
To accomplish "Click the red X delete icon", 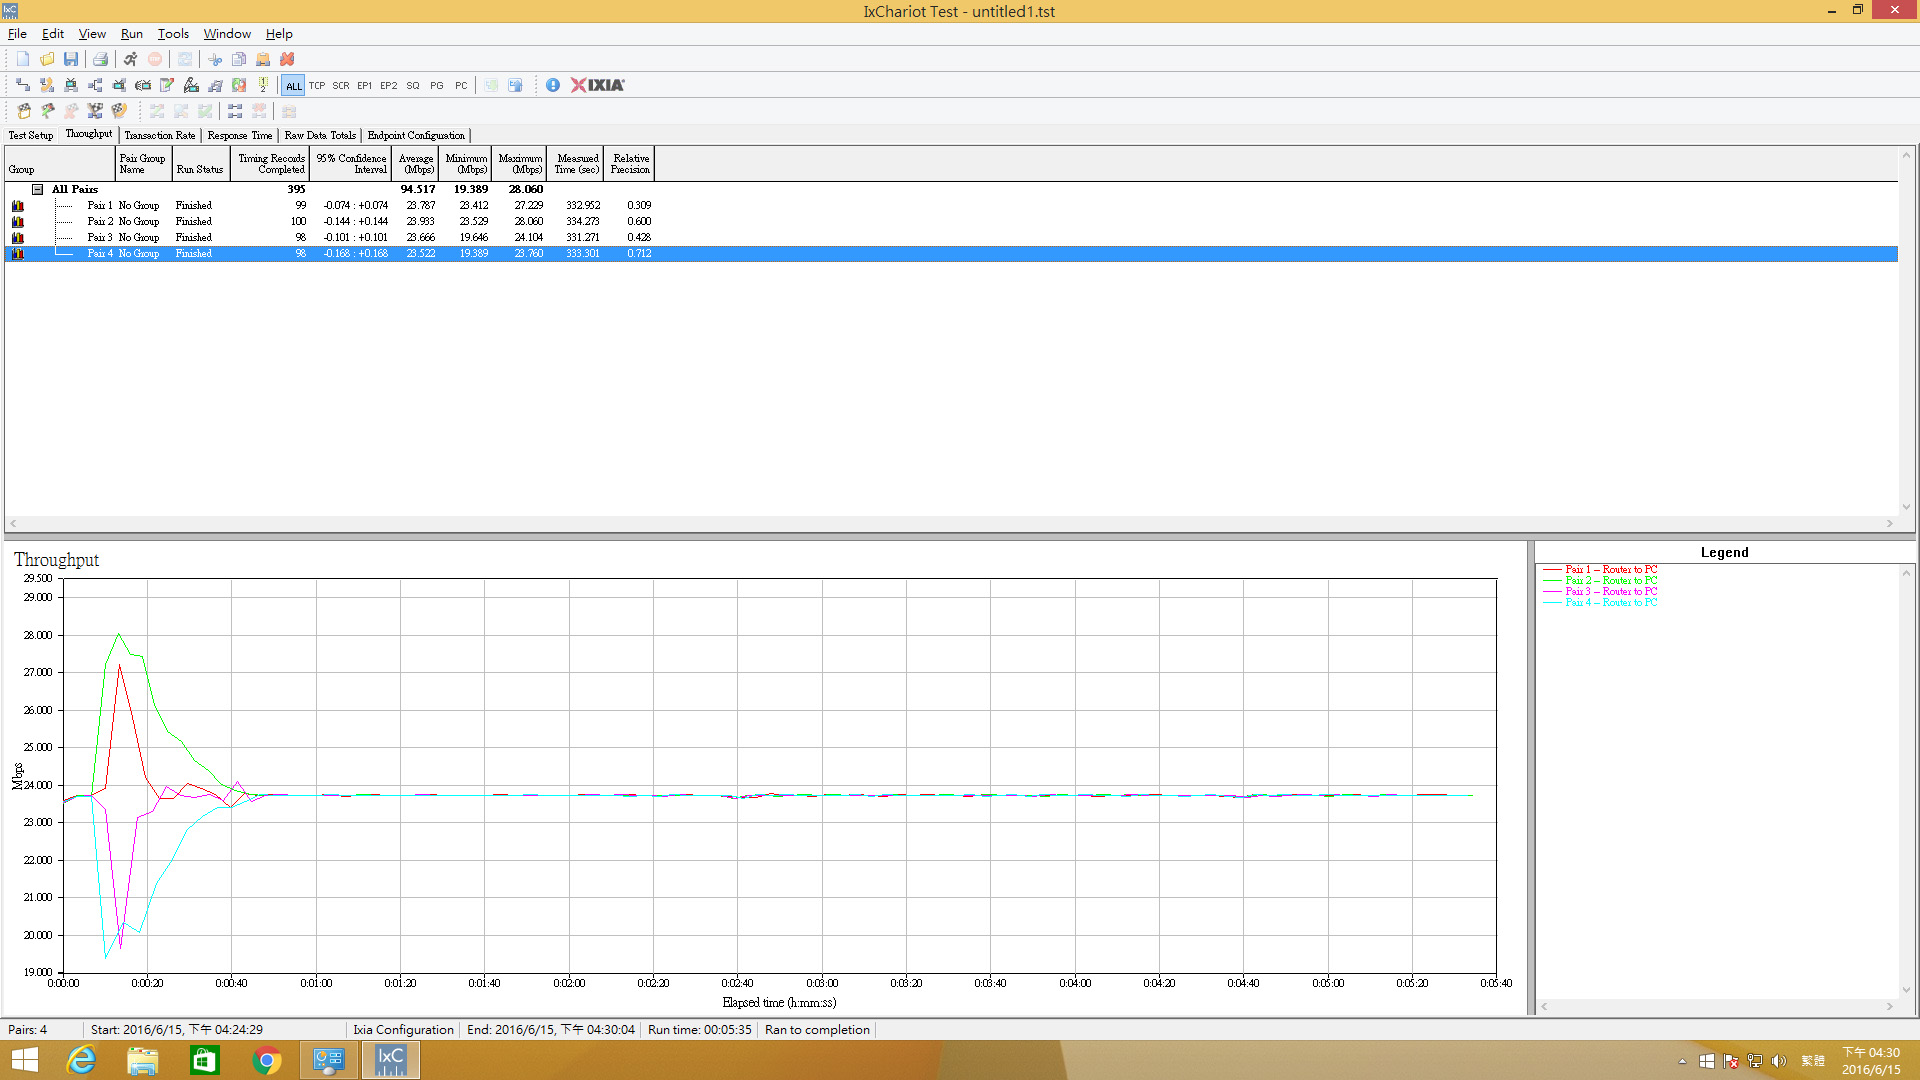I will pos(287,59).
